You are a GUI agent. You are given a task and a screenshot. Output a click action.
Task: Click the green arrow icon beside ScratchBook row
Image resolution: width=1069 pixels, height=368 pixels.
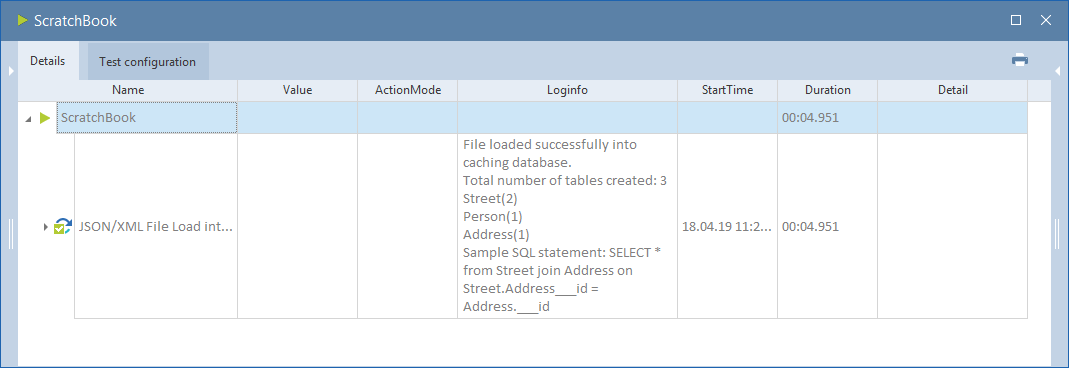coord(45,118)
